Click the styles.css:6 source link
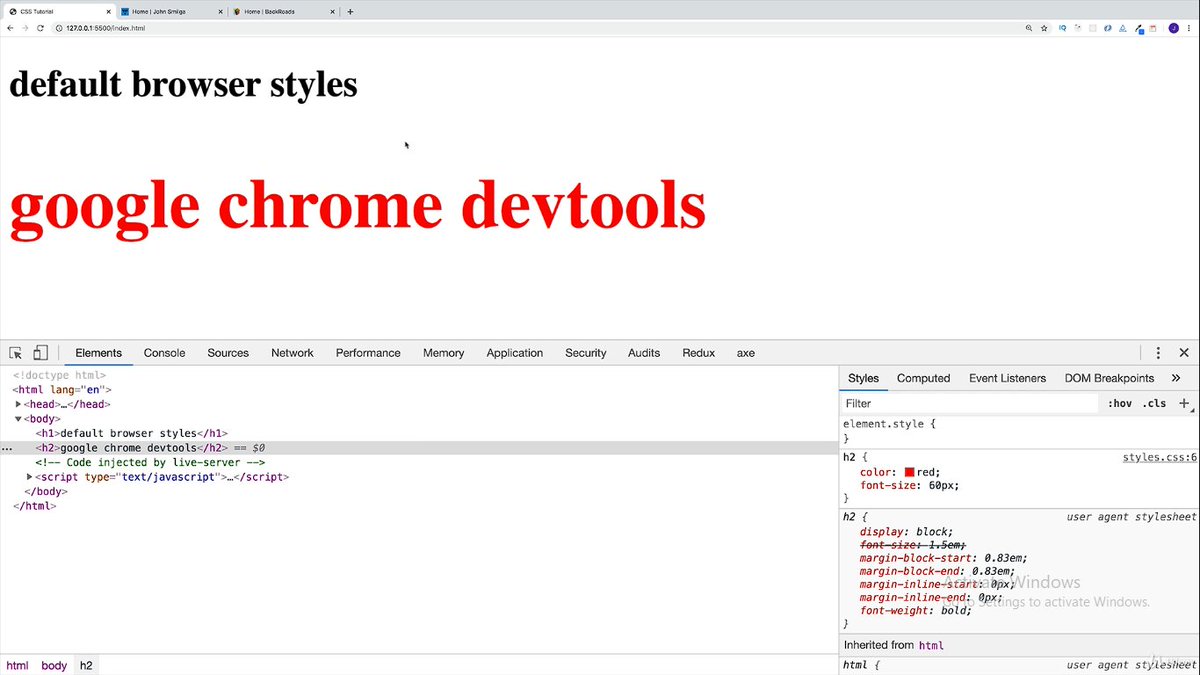Viewport: 1200px width, 675px height. pos(1158,457)
